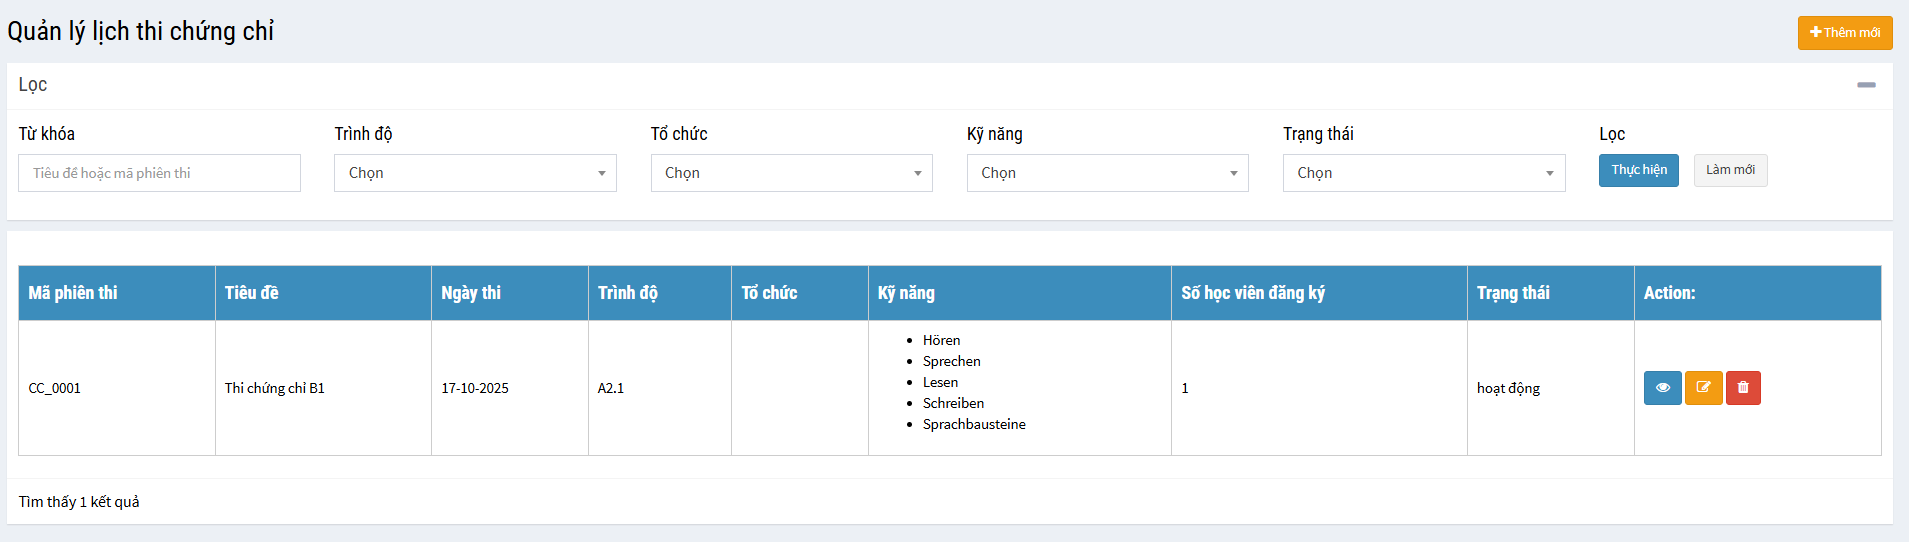1909x542 pixels.
Task: Click the Thi chứng chỉ B1 title cell
Action: (275, 388)
